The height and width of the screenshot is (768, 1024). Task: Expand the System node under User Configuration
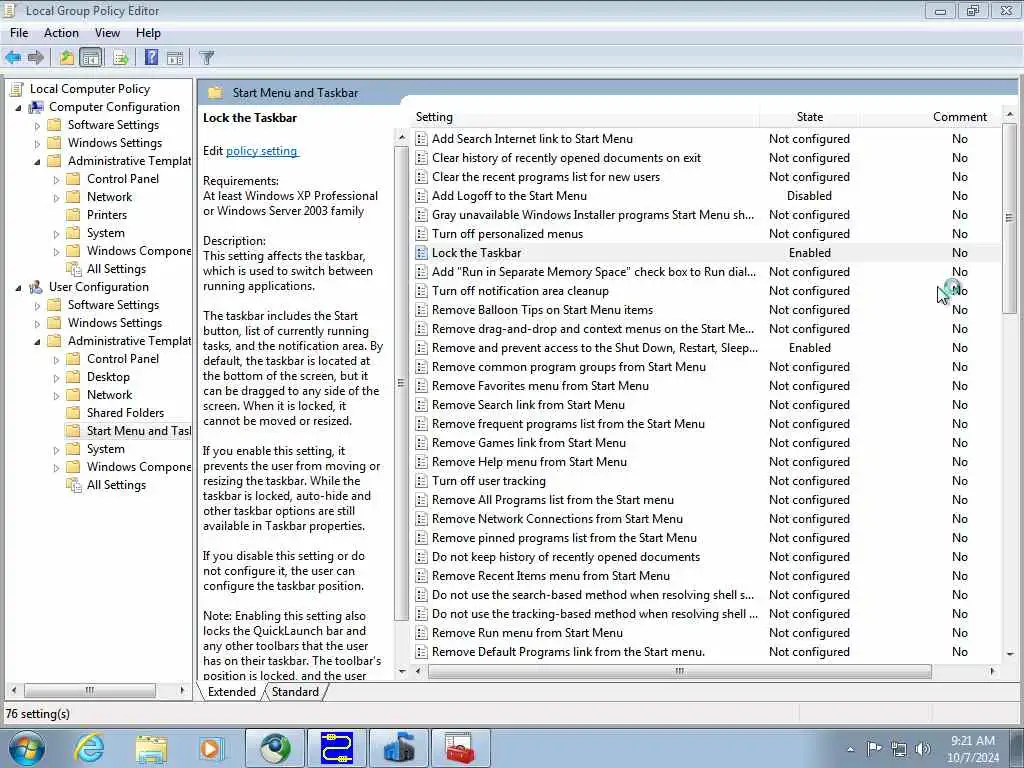pyautogui.click(x=56, y=449)
